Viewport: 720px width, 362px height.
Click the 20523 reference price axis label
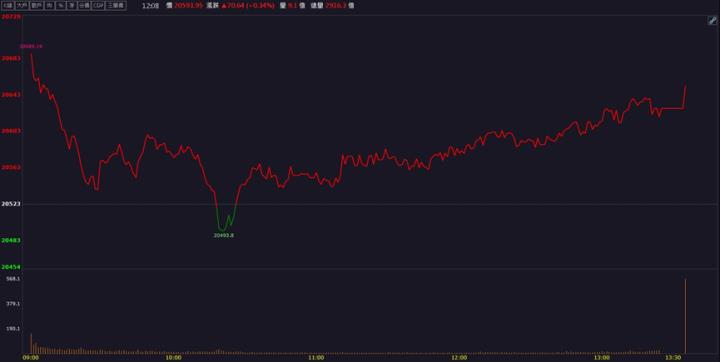click(10, 204)
